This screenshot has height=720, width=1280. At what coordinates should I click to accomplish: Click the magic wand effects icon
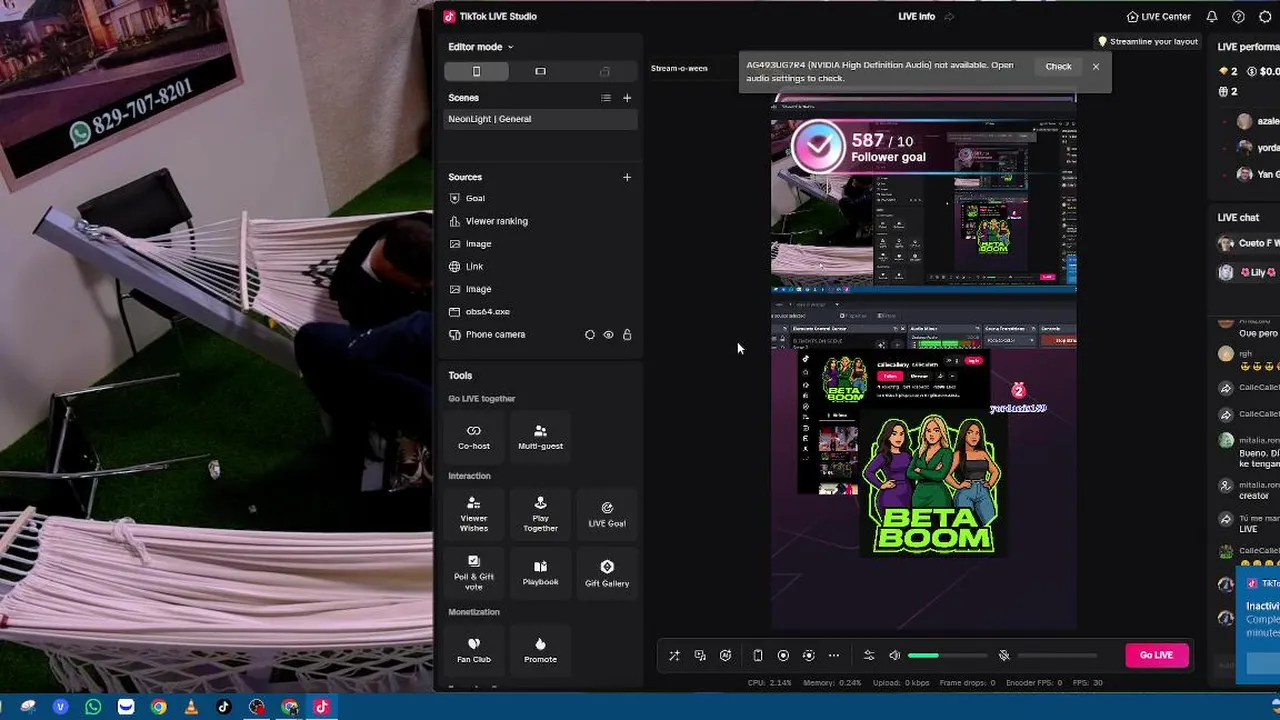pyautogui.click(x=674, y=656)
